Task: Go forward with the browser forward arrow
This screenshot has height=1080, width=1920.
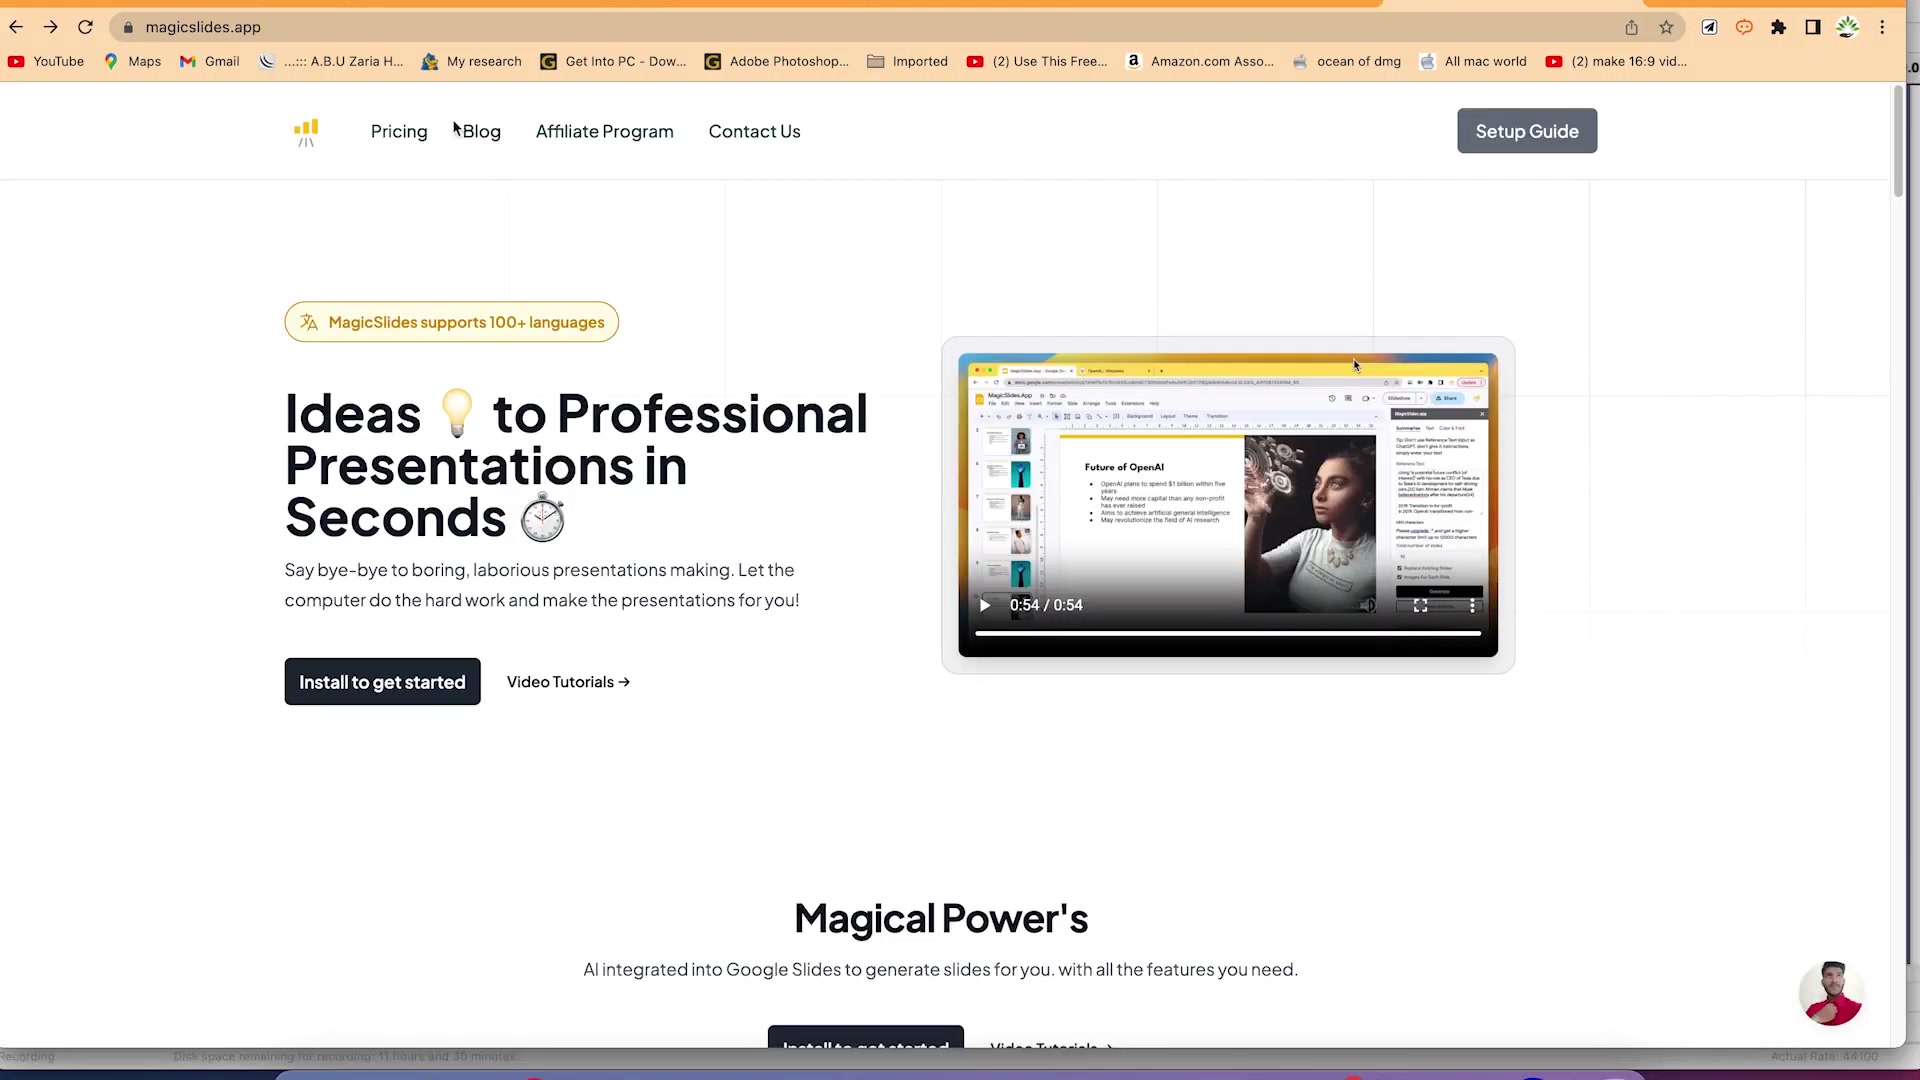Action: click(50, 27)
